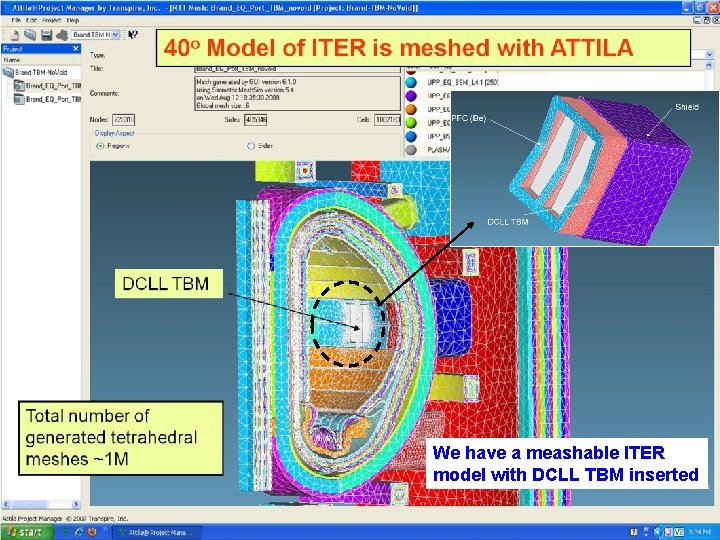Expand the quick launch overflow chevron
Screen dimensions: 720x540
coord(105,529)
